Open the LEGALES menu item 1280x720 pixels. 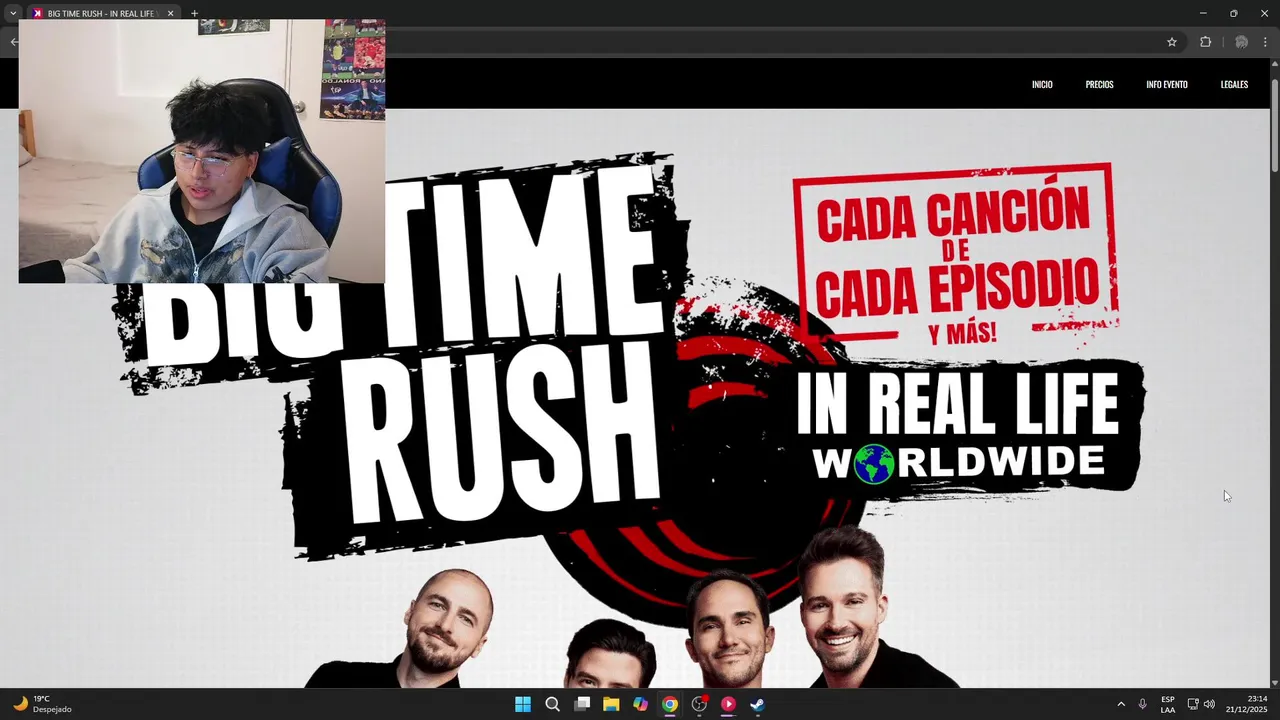tap(1234, 84)
